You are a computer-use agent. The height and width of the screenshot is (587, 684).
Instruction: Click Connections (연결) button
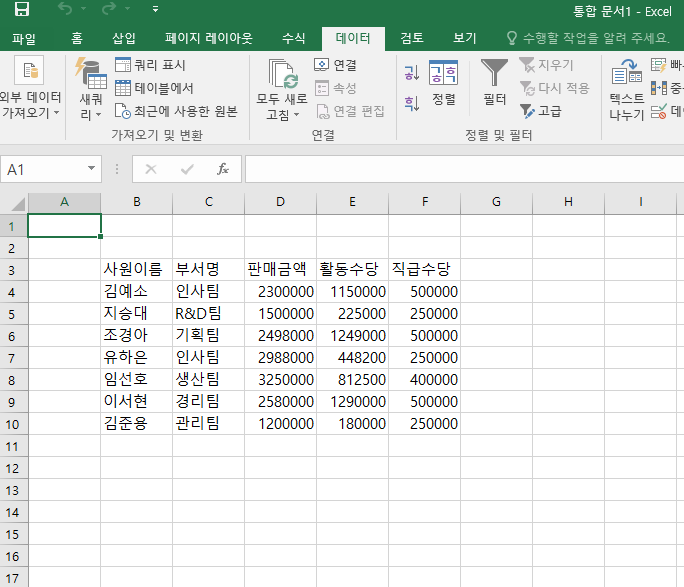point(336,65)
